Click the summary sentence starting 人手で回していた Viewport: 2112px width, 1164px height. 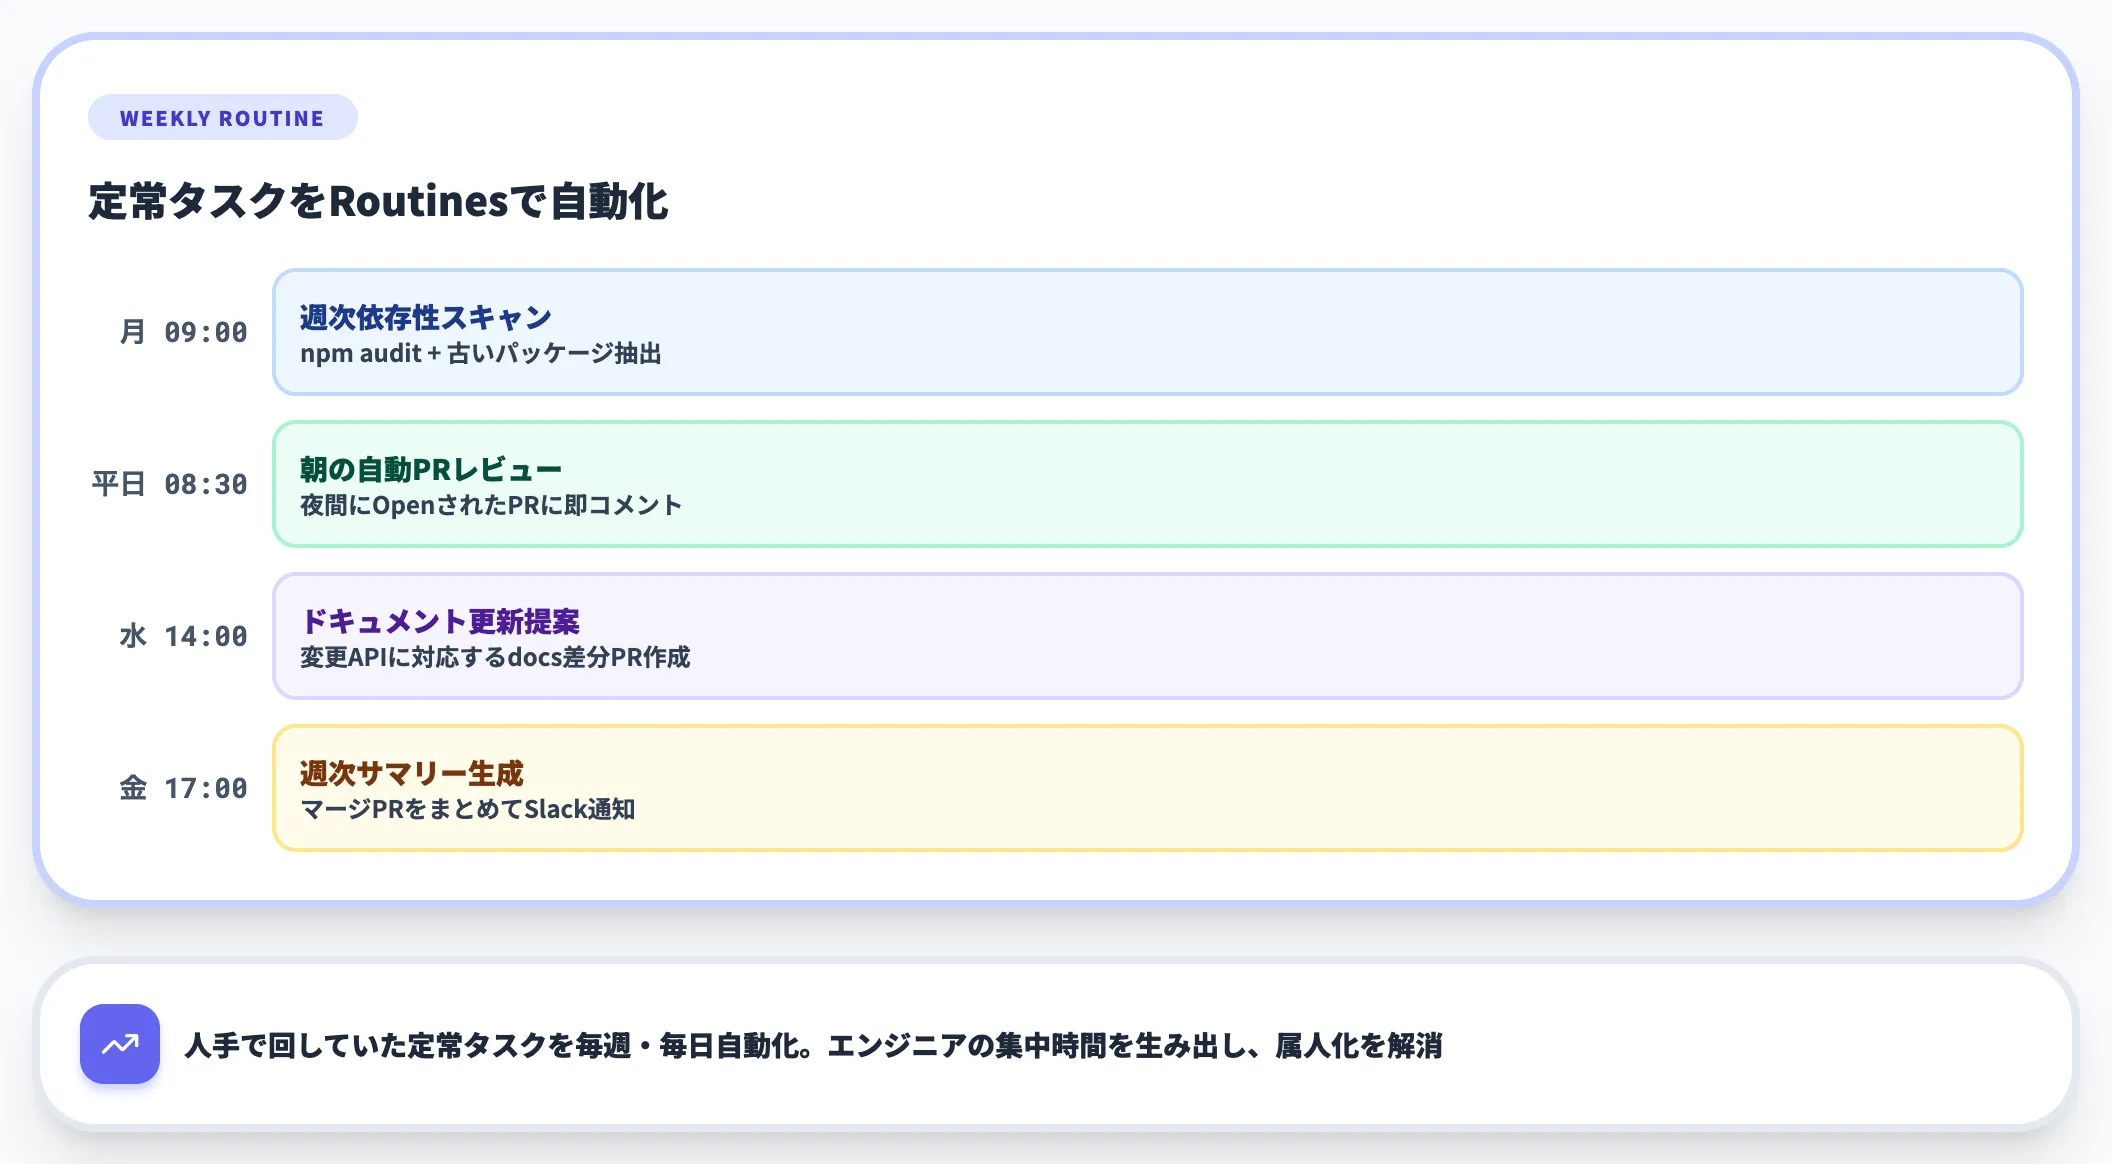813,1046
